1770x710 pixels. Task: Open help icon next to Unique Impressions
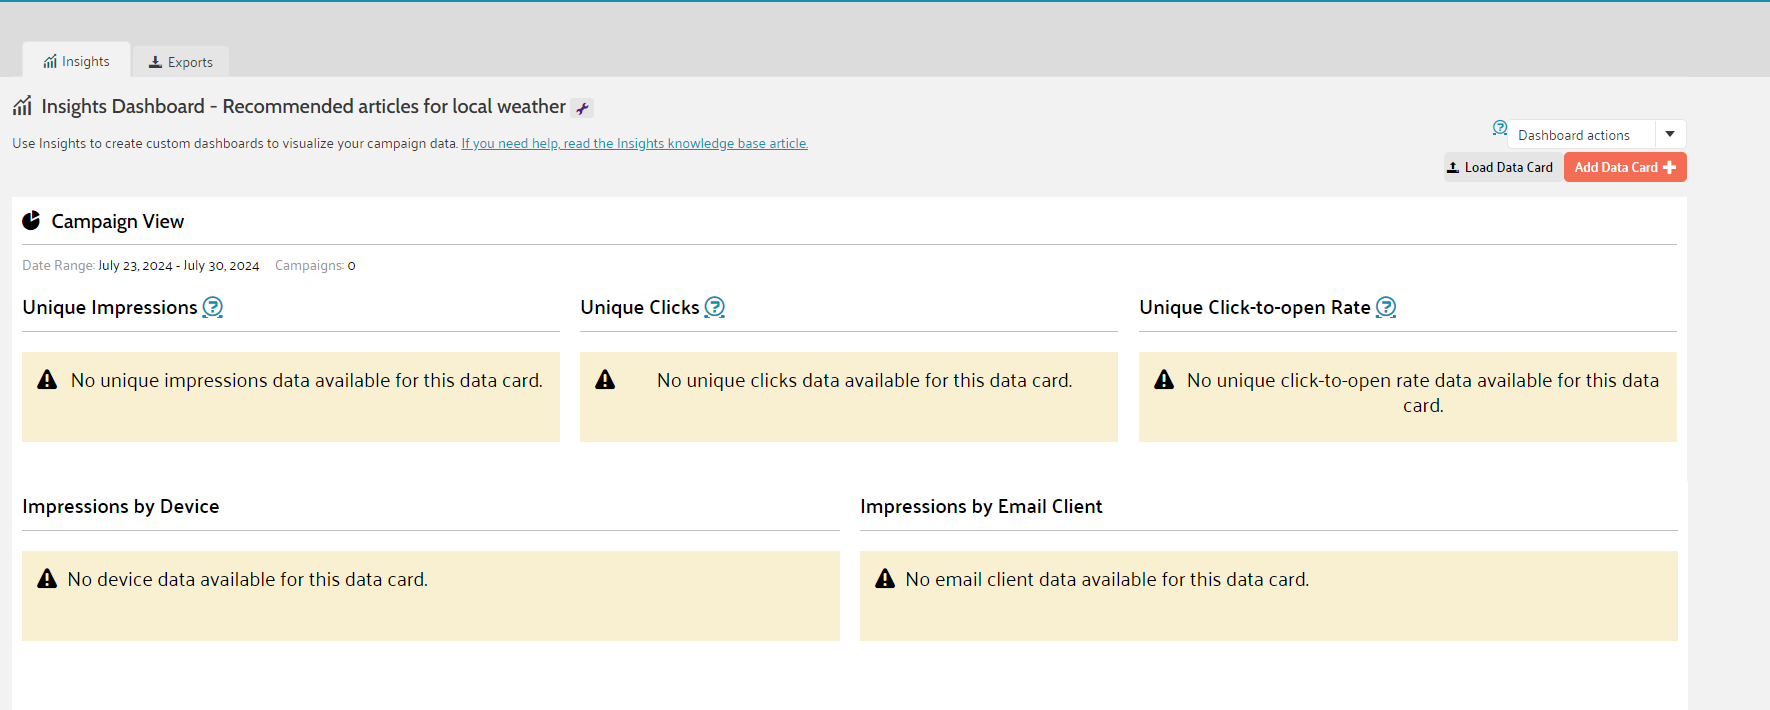[213, 307]
